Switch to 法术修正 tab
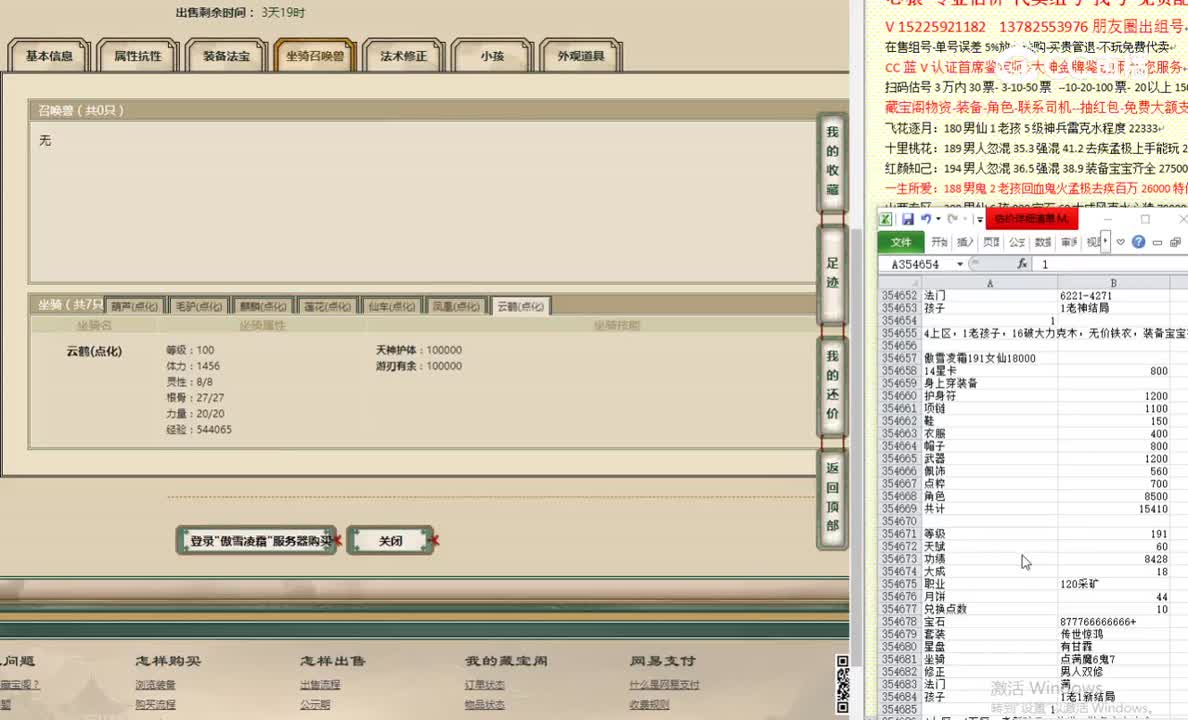Viewport: 1188px width, 720px height. (404, 56)
